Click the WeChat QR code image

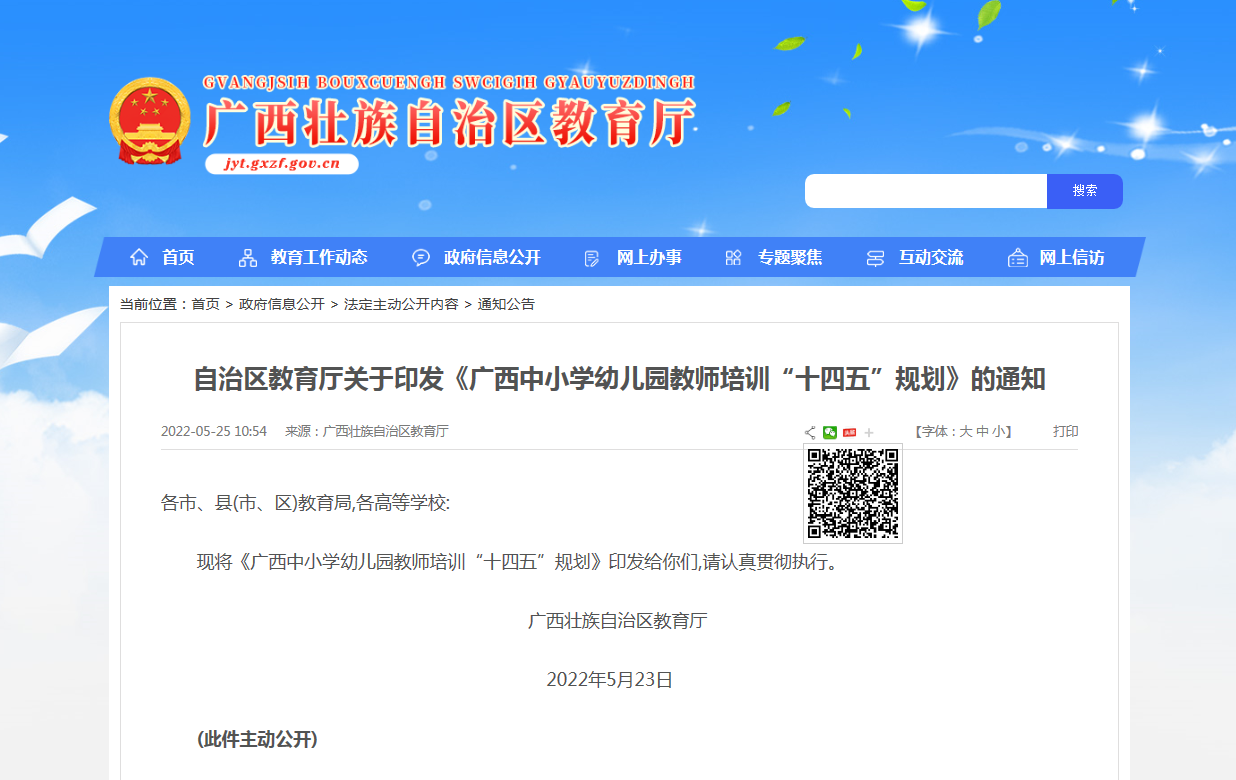[x=853, y=494]
